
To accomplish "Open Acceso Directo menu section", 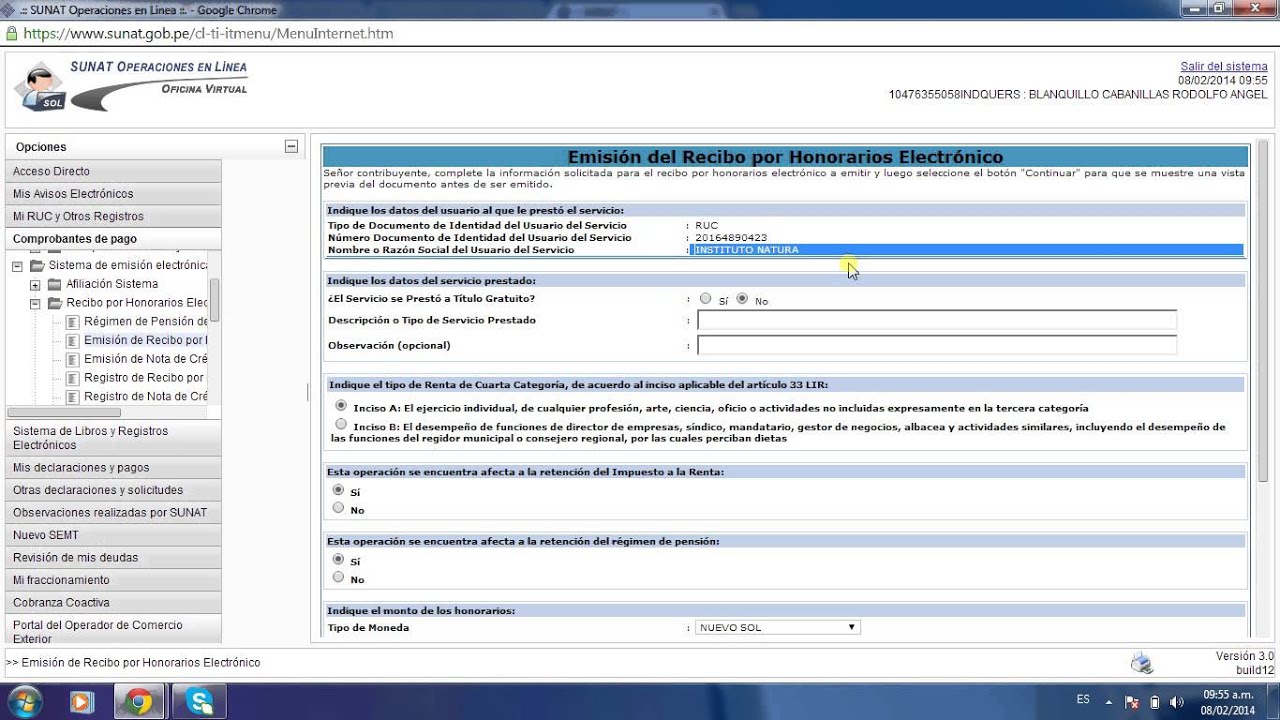I will coord(113,171).
